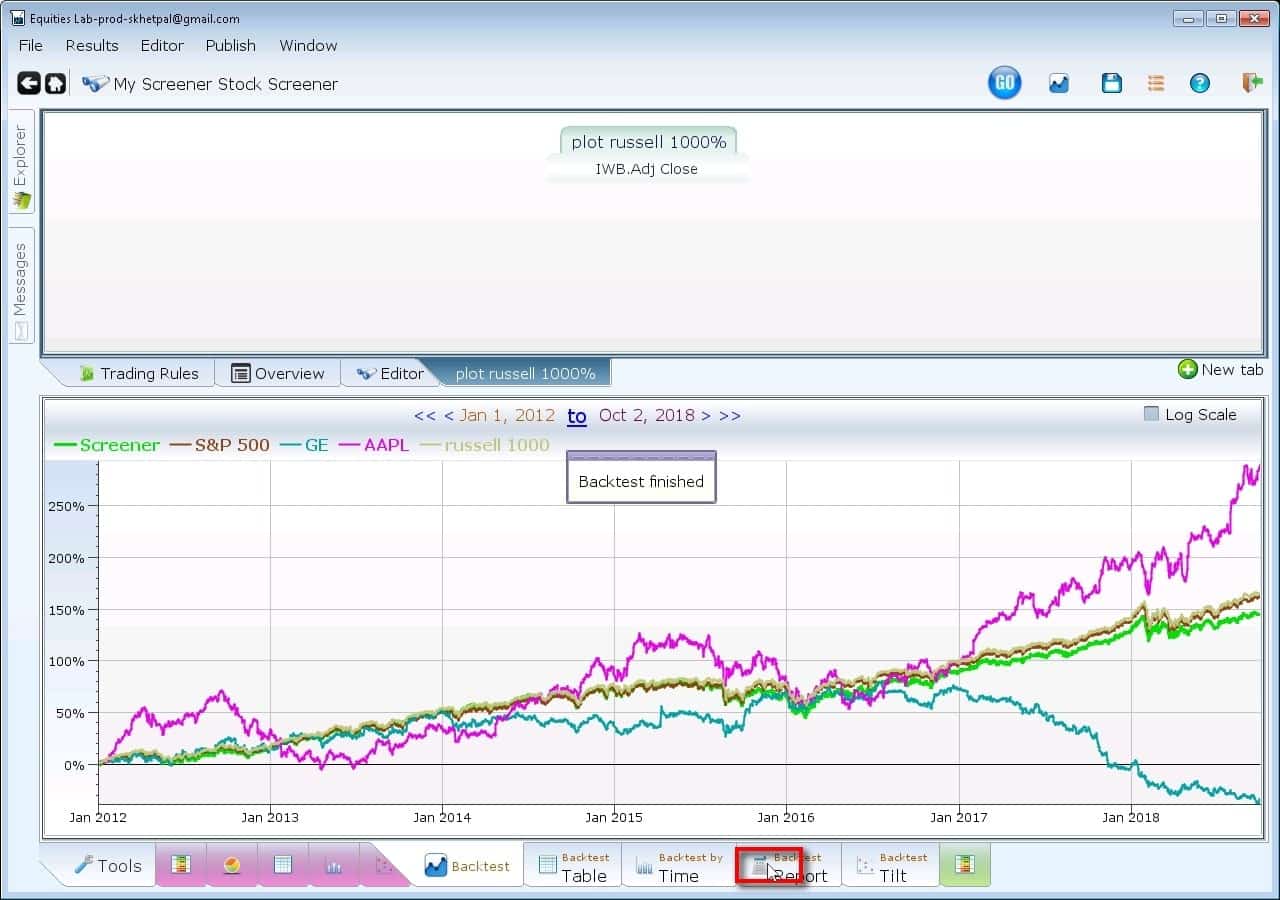The height and width of the screenshot is (900, 1280).
Task: Click Screener legend entry
Action: tap(107, 445)
